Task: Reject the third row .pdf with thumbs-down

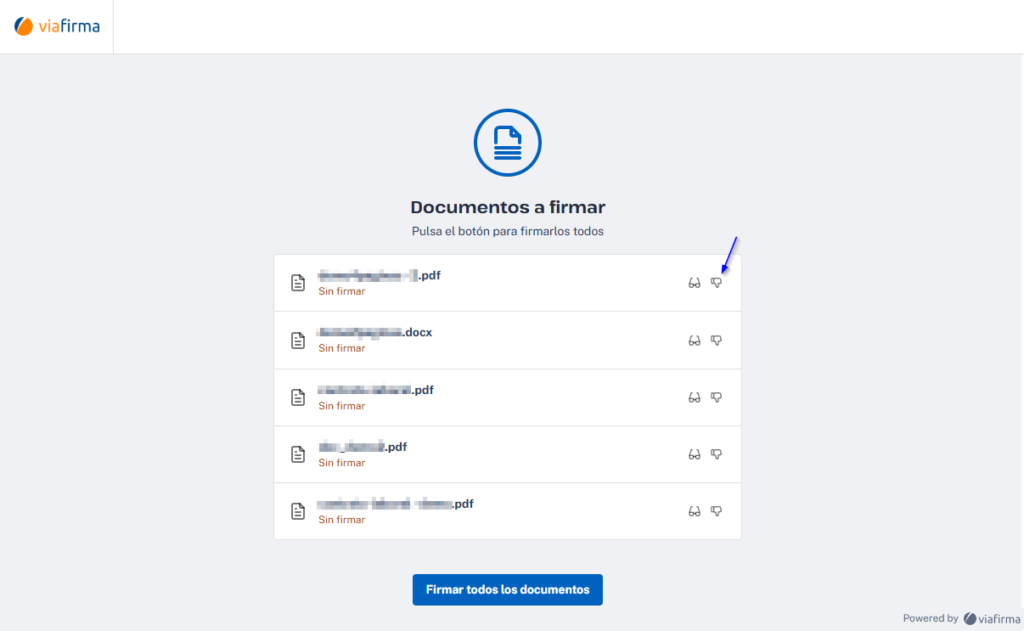Action: (716, 397)
